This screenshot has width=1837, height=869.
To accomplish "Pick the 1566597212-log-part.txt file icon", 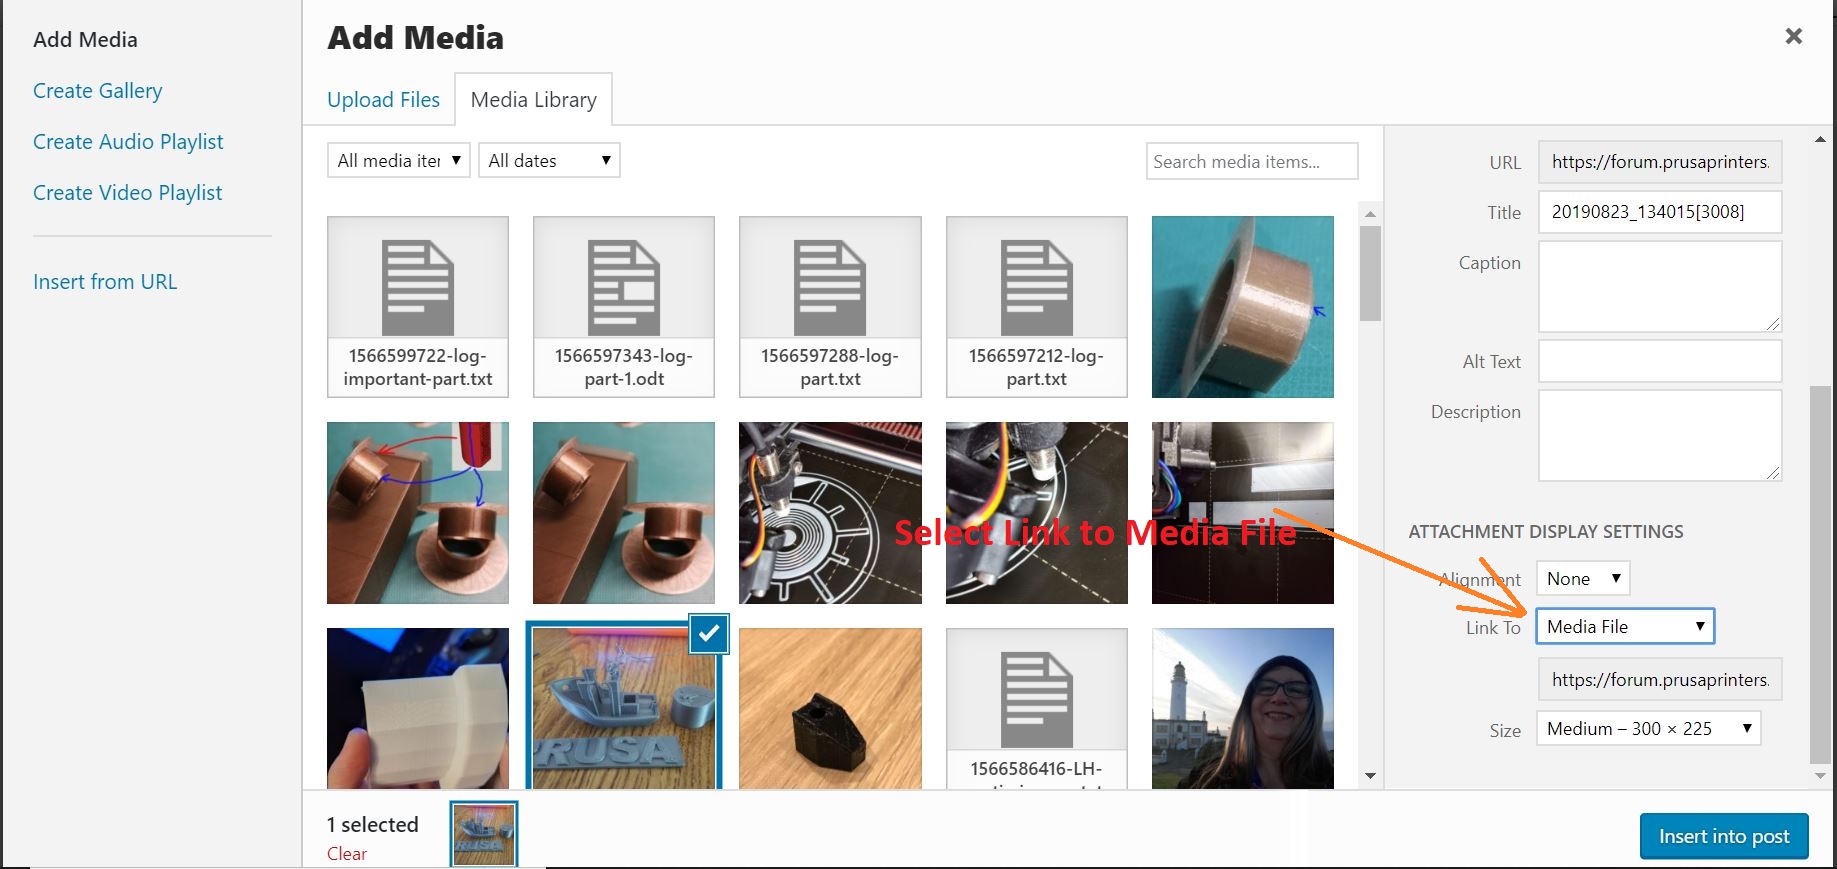I will pos(1036,288).
